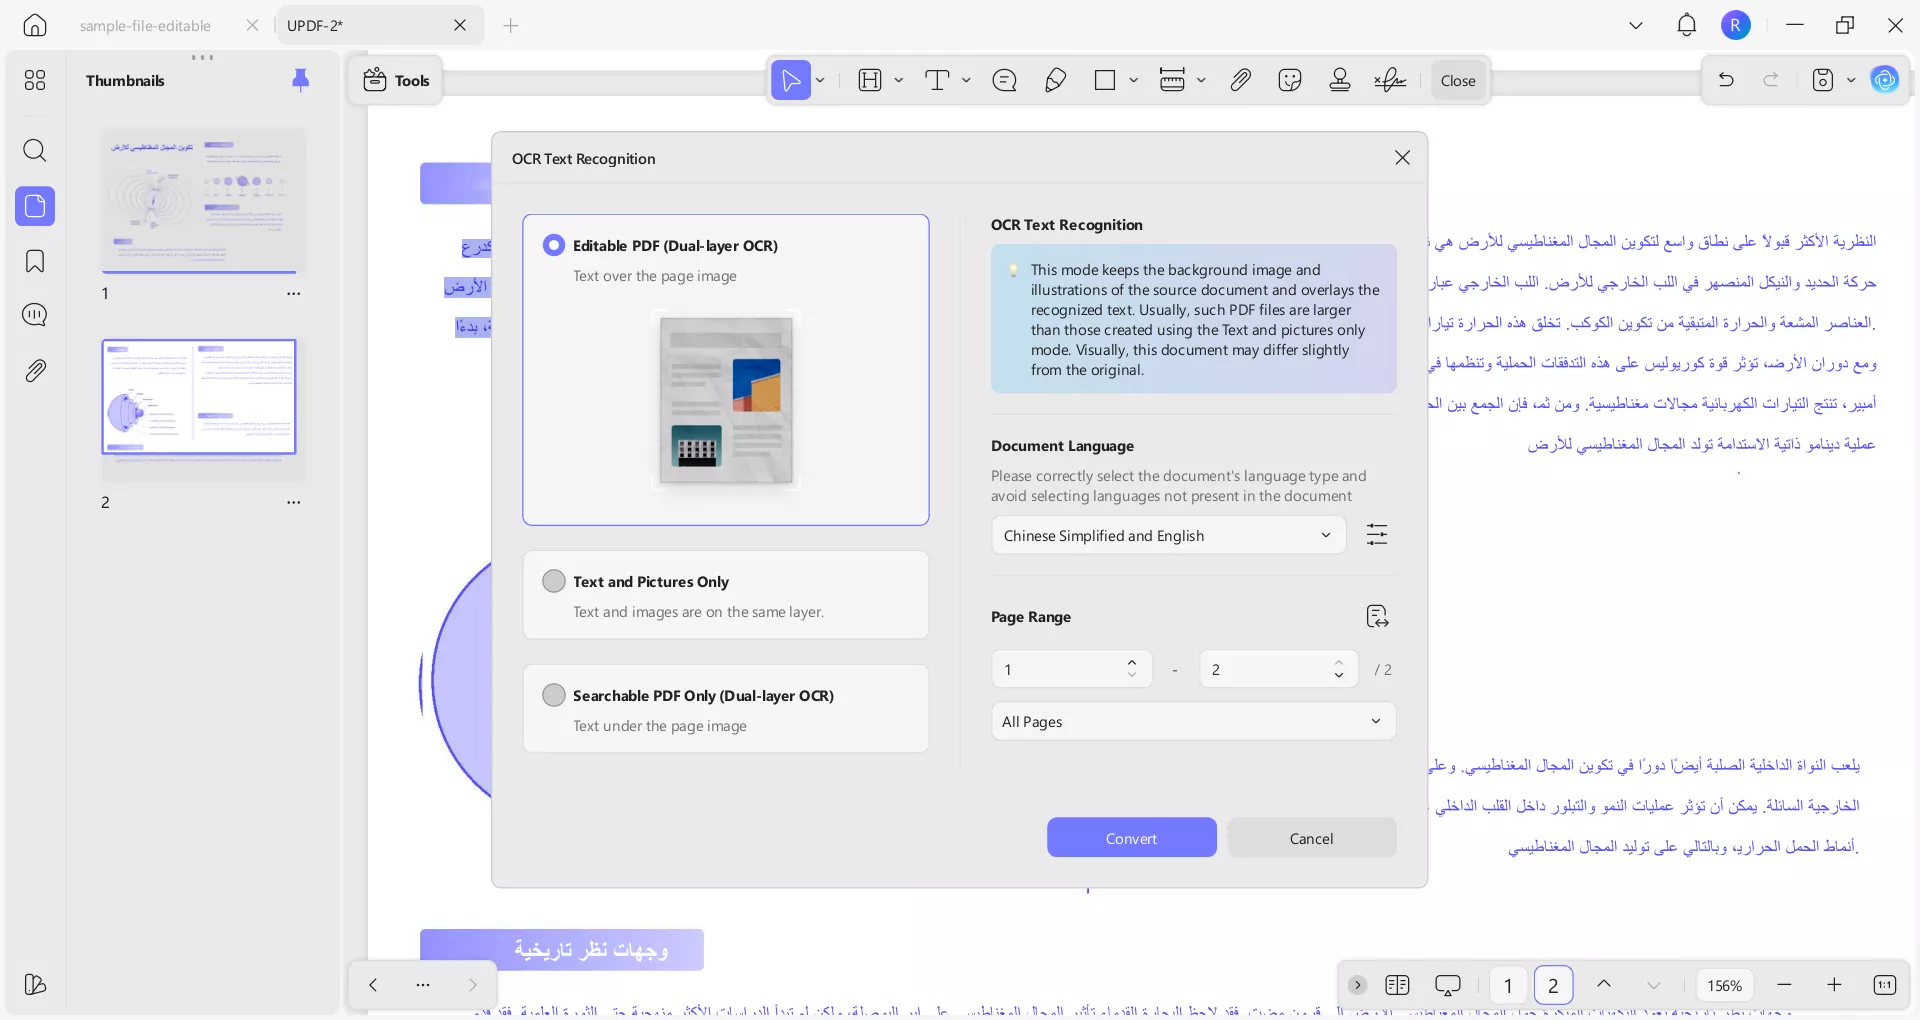Expand the text tool options arrow
1920x1020 pixels.
[966, 81]
